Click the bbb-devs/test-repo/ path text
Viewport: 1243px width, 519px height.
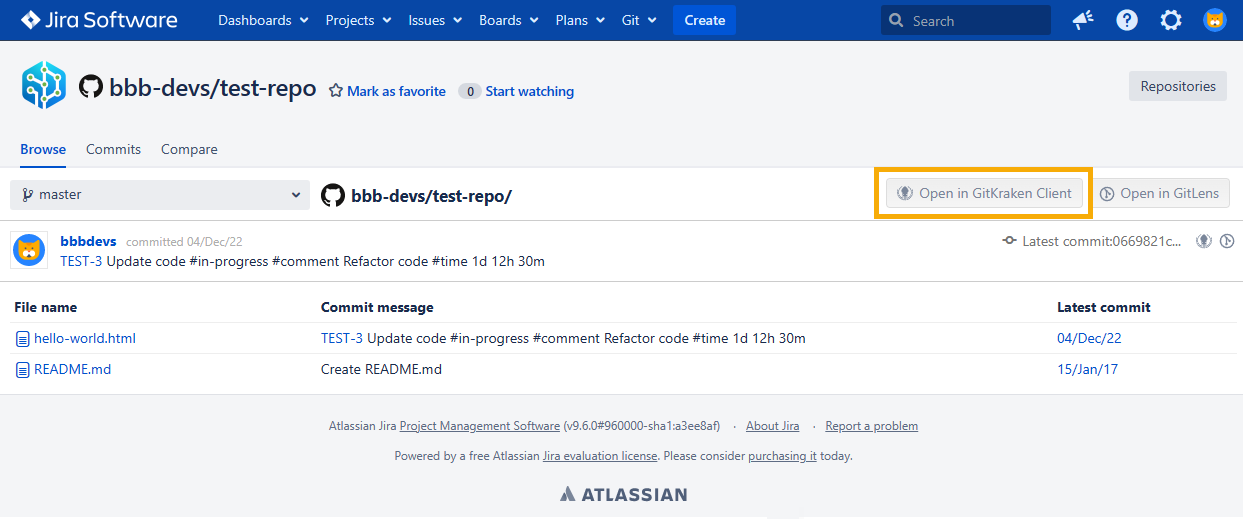pyautogui.click(x=431, y=195)
